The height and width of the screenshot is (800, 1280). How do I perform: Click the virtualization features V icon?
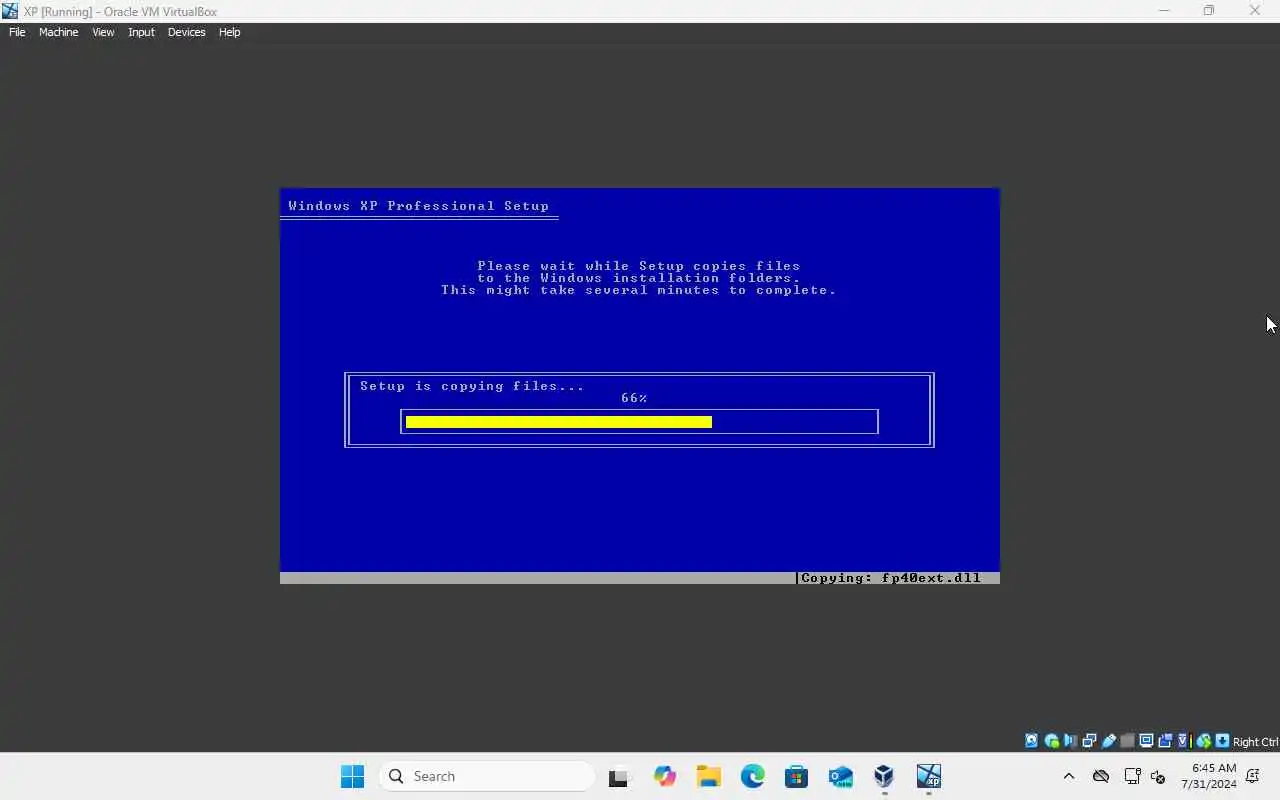[x=1183, y=741]
